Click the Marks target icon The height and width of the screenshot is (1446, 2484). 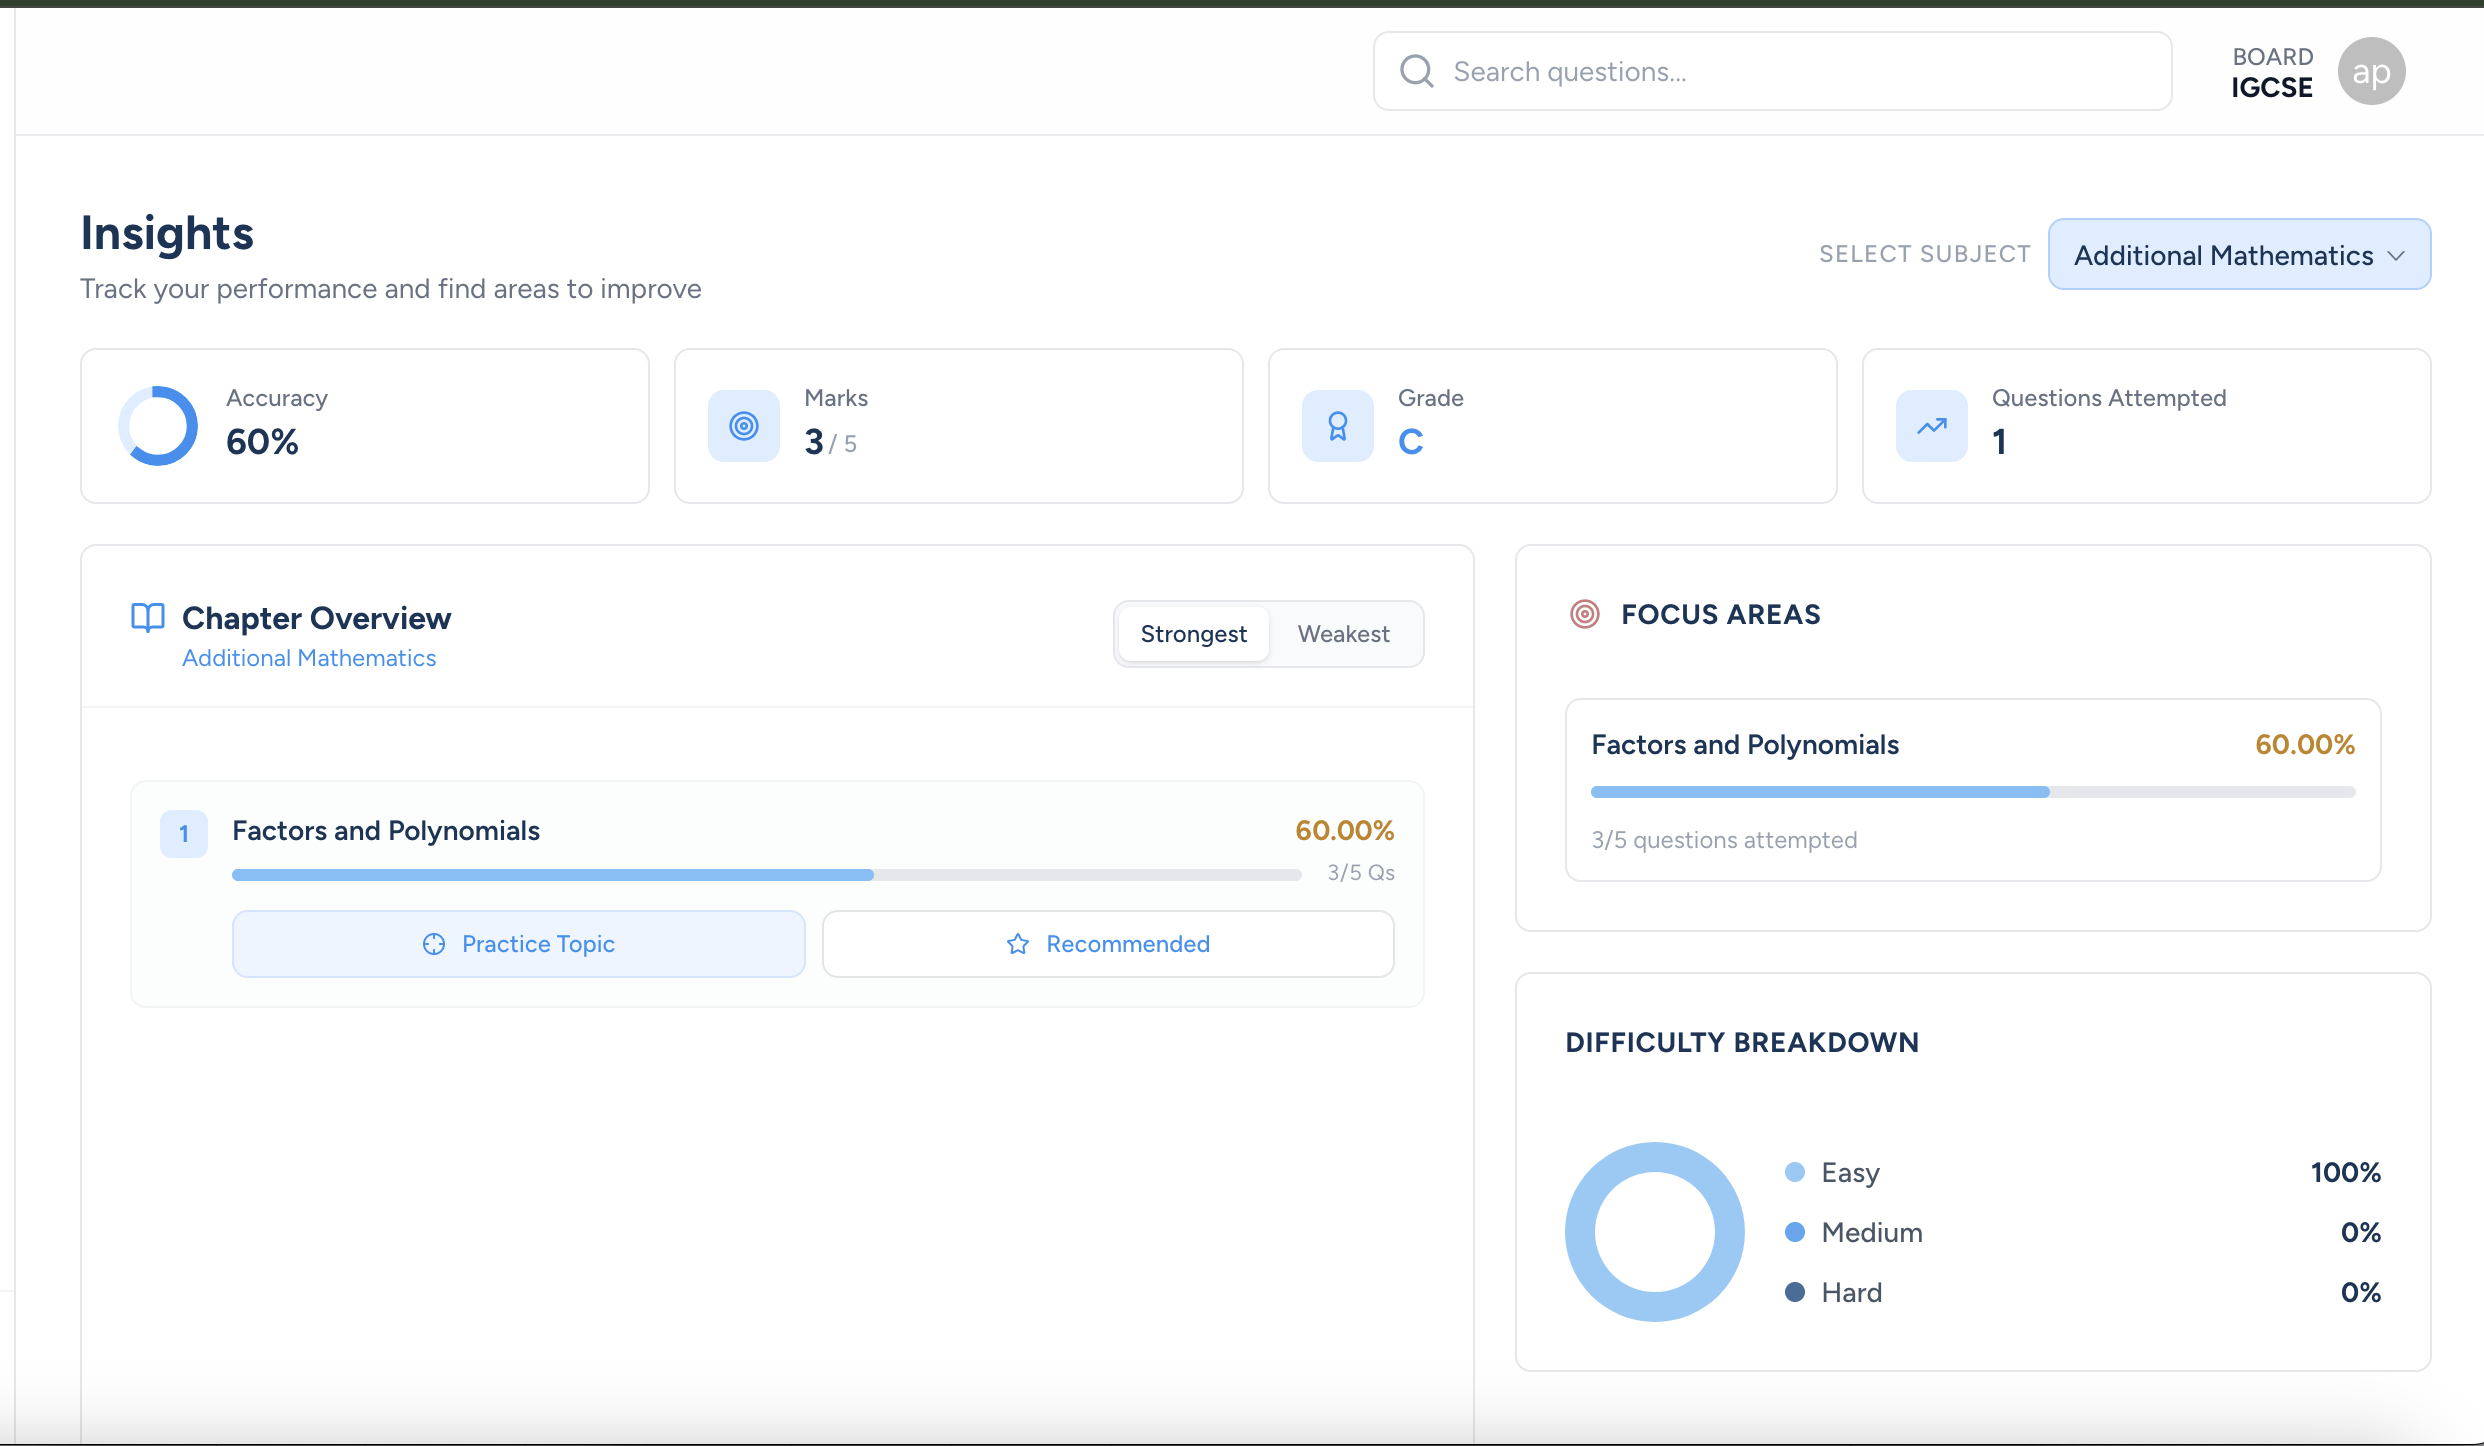click(742, 425)
